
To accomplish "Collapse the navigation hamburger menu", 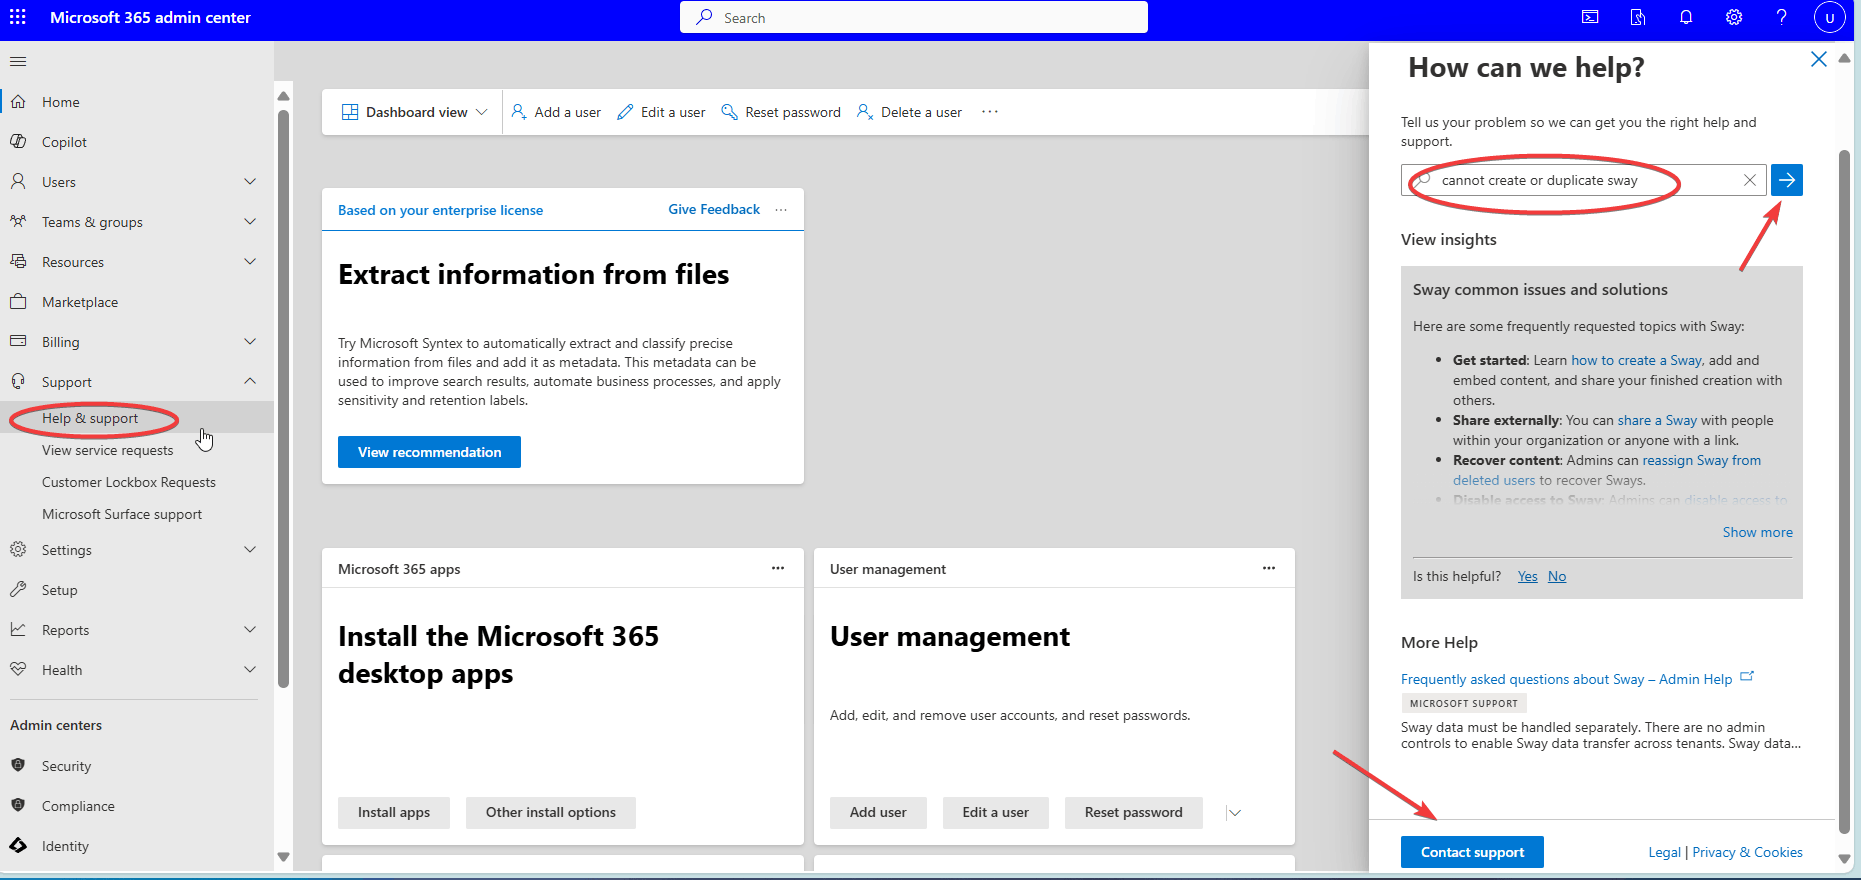I will pyautogui.click(x=18, y=62).
